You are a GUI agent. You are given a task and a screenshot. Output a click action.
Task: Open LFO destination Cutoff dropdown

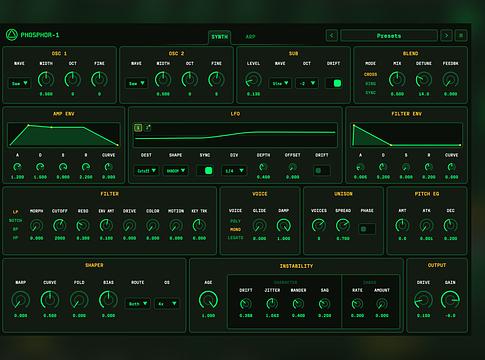tap(146, 171)
